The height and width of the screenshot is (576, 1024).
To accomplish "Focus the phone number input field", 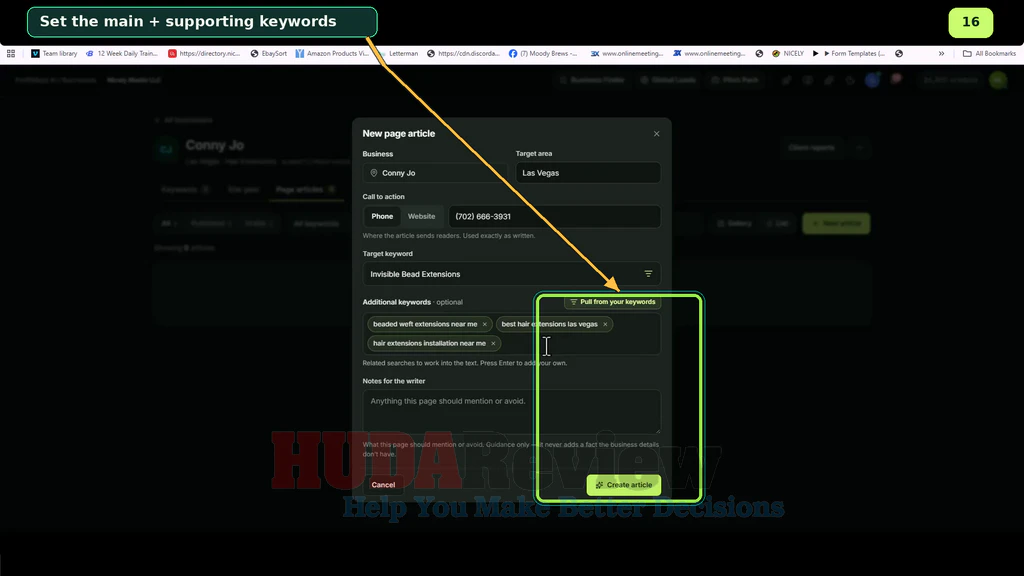I will point(554,217).
